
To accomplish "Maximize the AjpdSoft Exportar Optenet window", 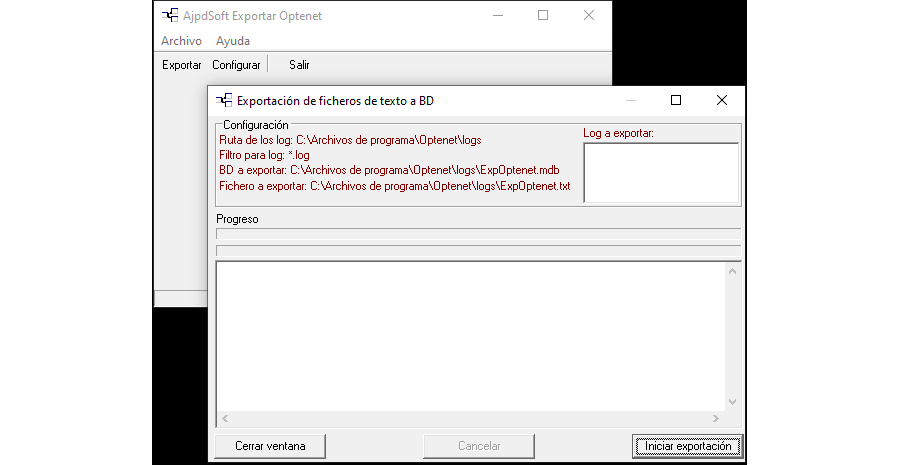I will [543, 16].
